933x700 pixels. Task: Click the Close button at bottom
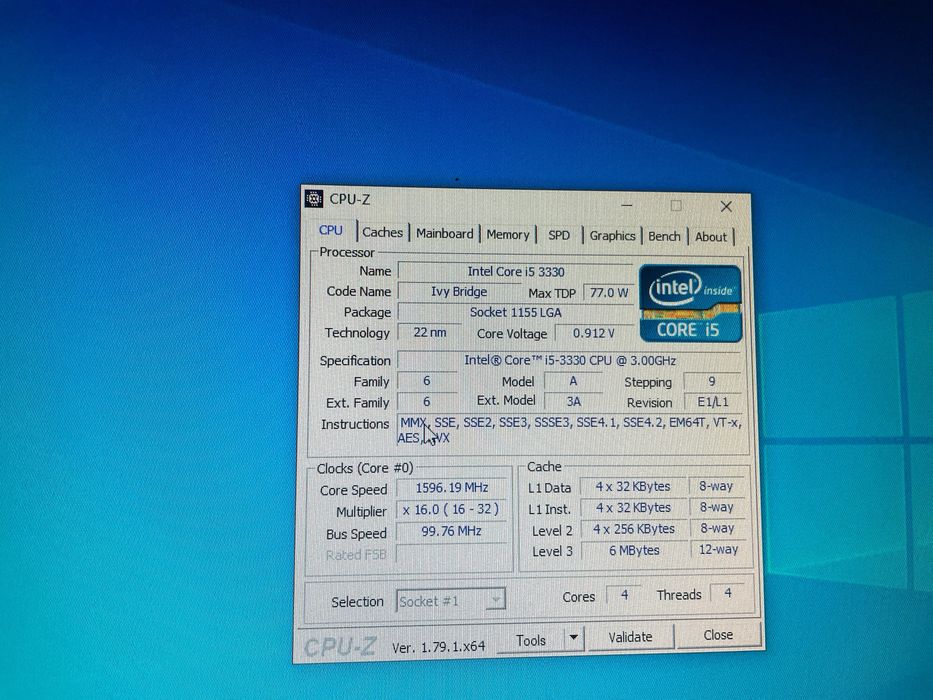(718, 635)
